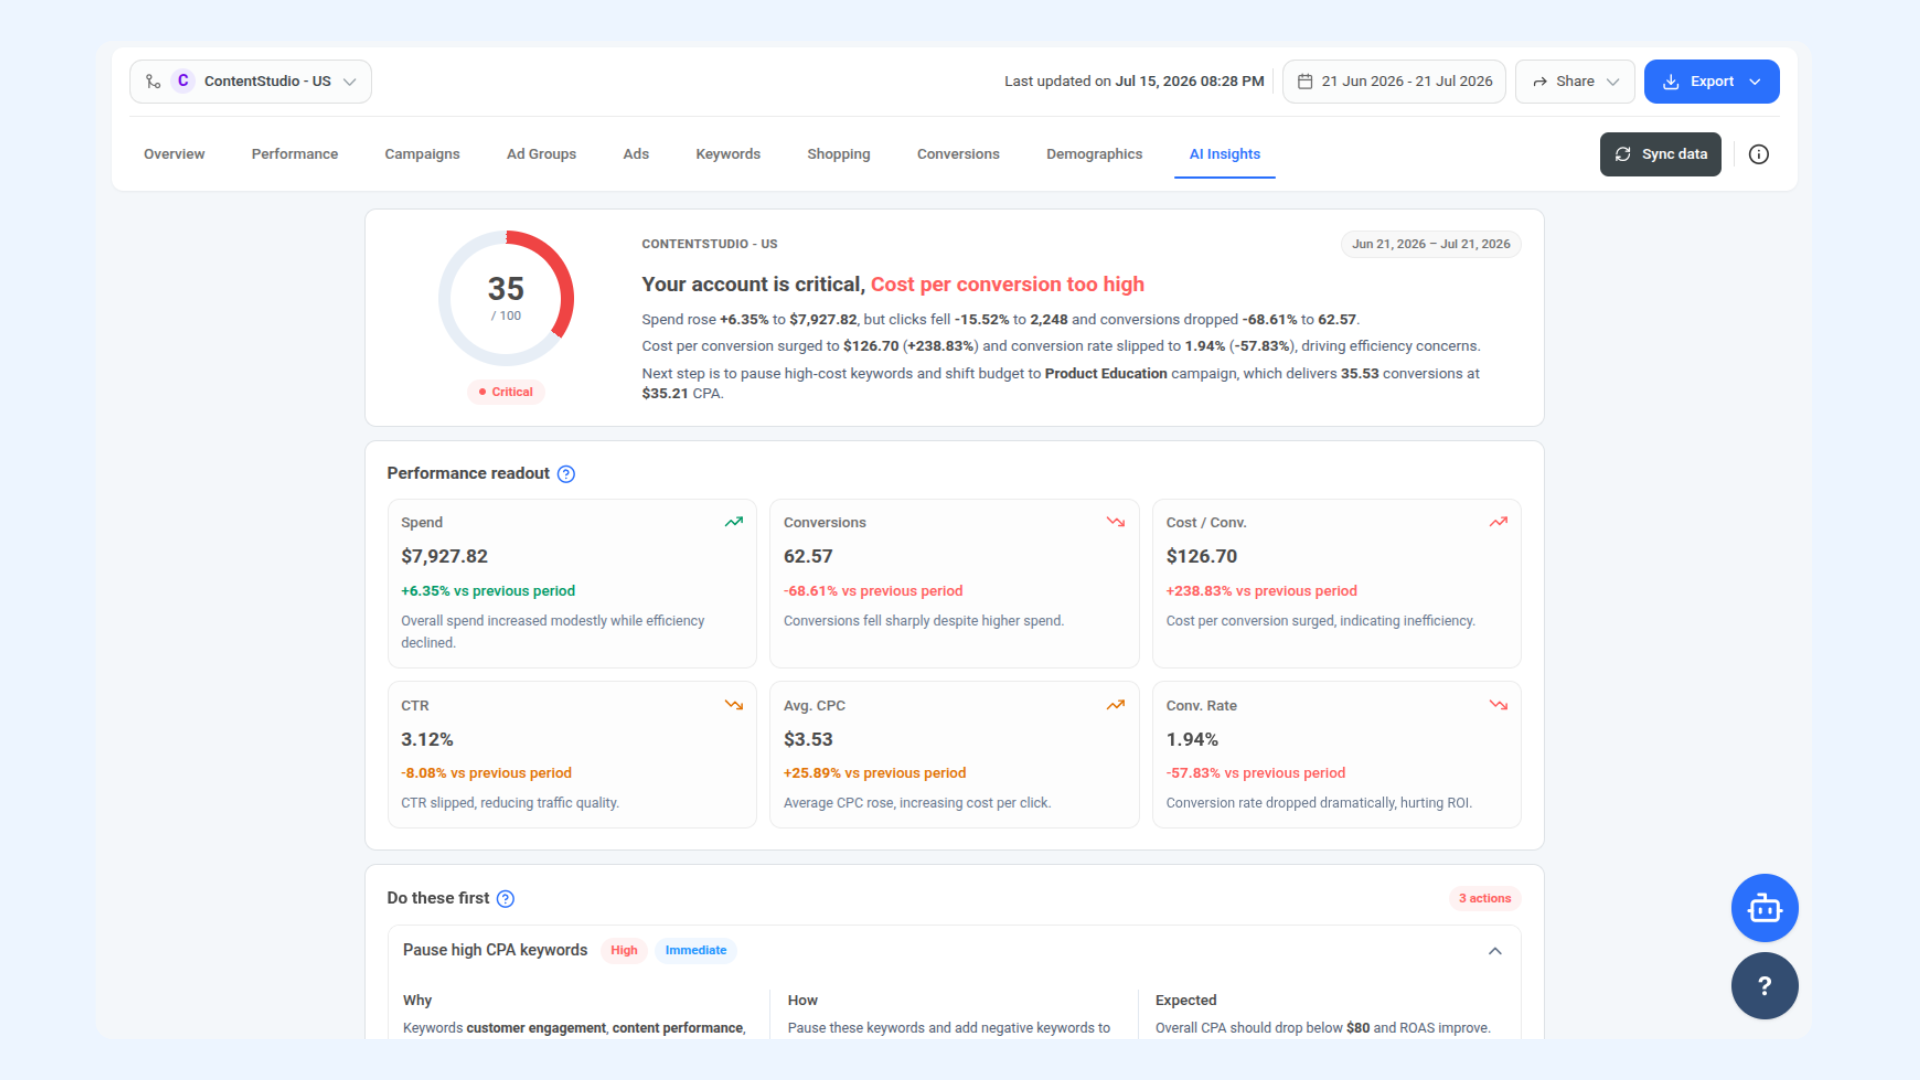
Task: Click the info circle icon beside Sync data
Action: pos(1758,154)
